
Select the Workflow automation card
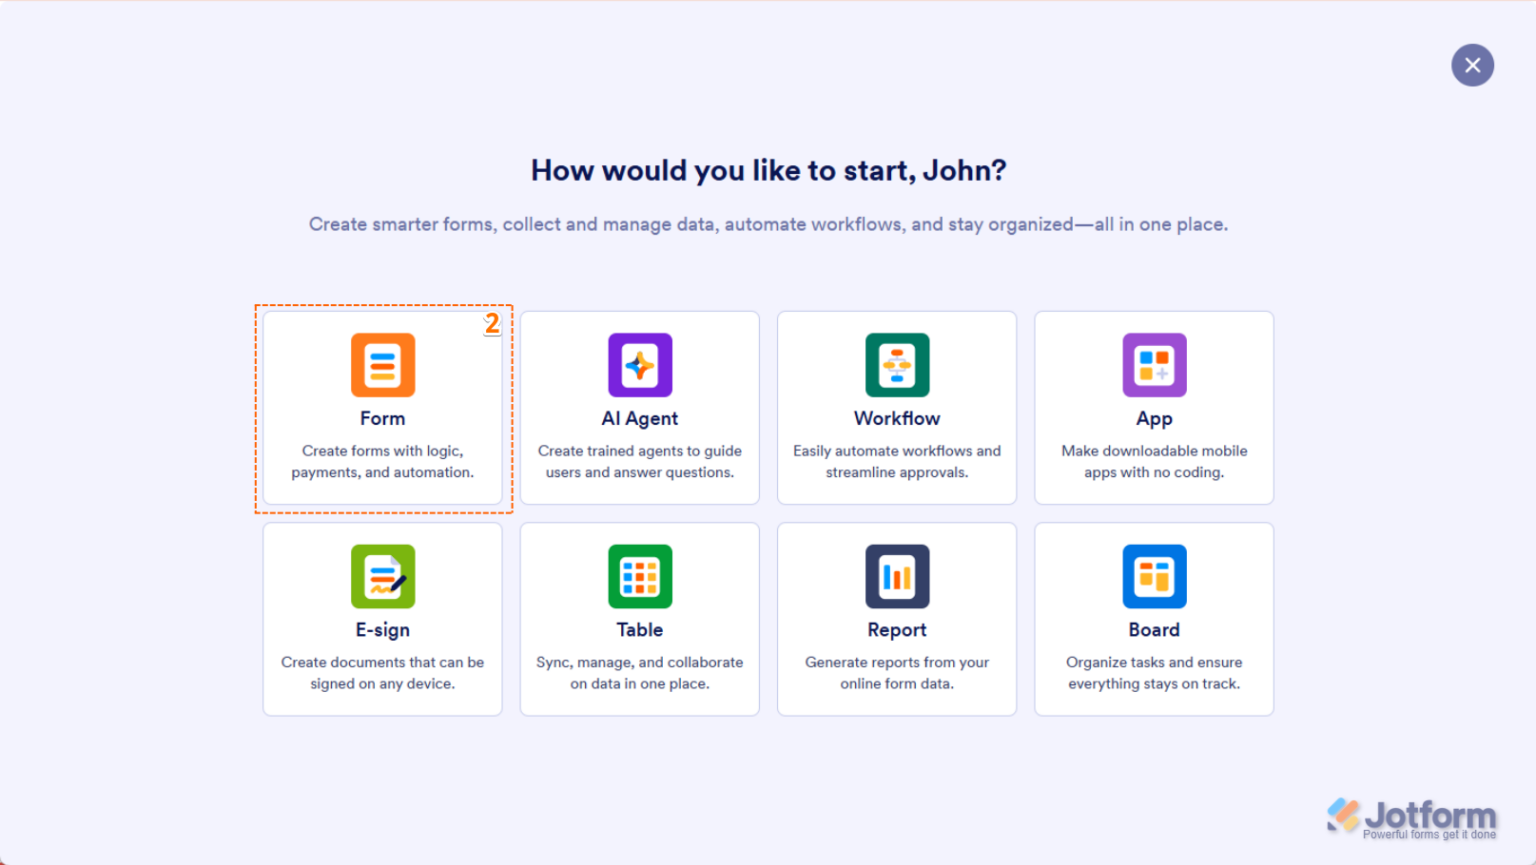(896, 408)
